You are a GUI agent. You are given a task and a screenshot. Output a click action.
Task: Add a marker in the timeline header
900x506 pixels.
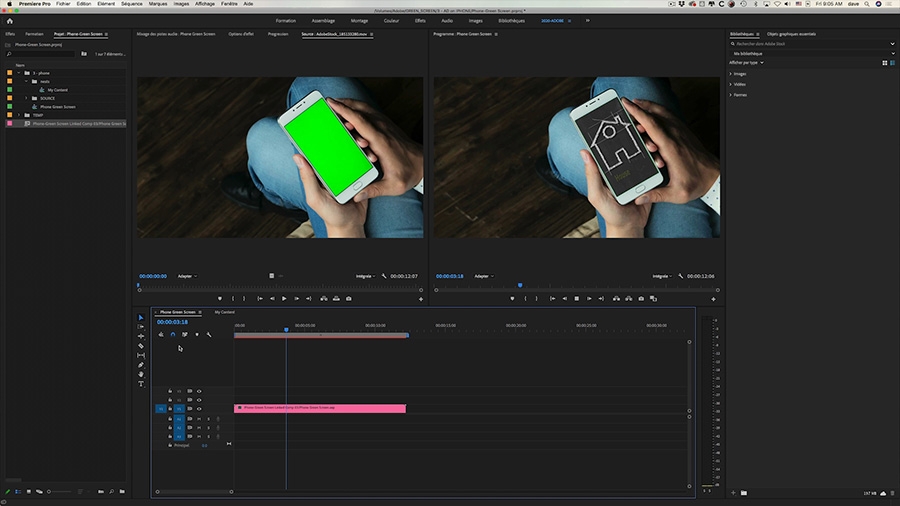click(x=197, y=334)
